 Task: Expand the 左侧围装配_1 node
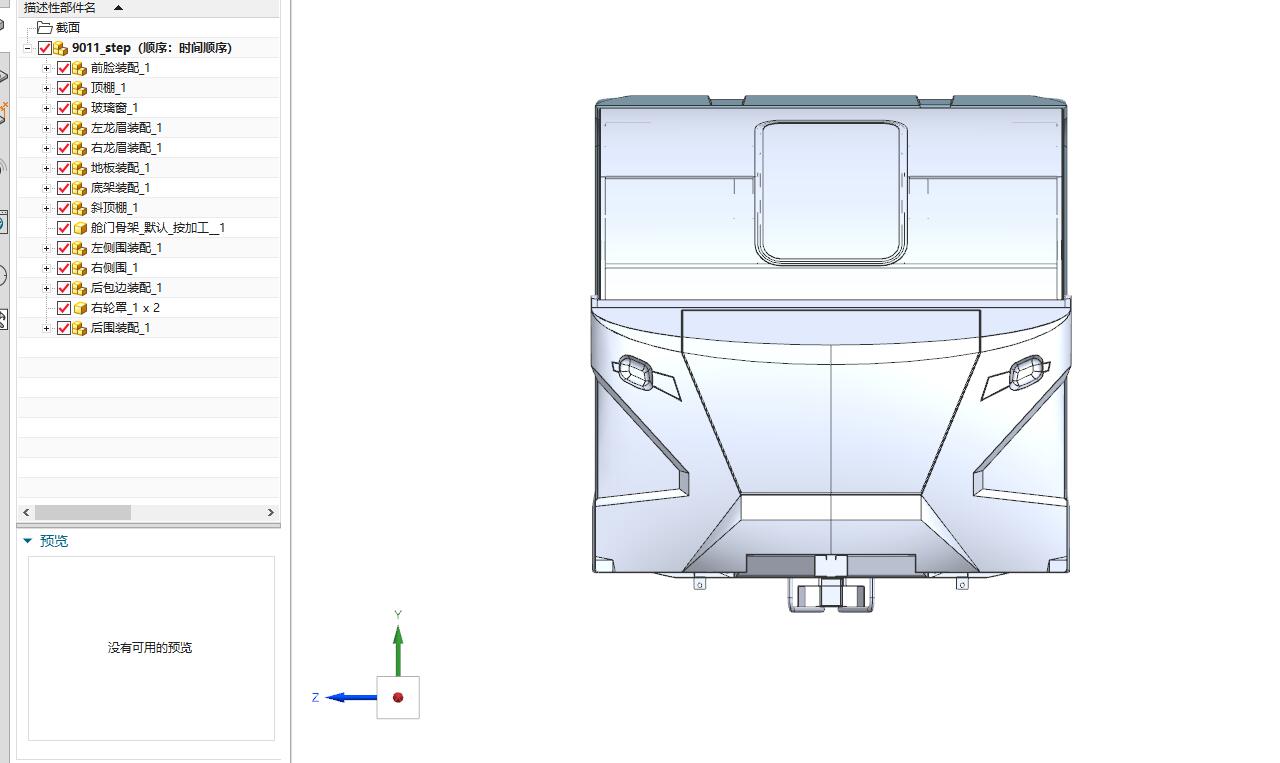tap(46, 248)
